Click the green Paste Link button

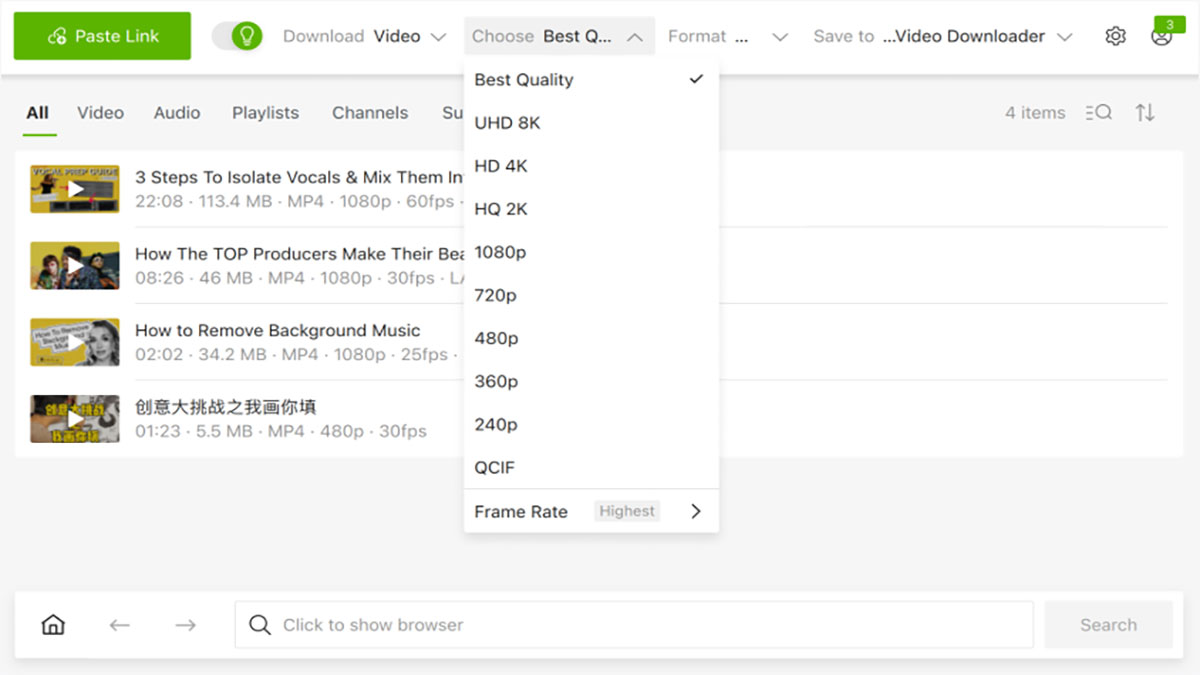pos(102,36)
